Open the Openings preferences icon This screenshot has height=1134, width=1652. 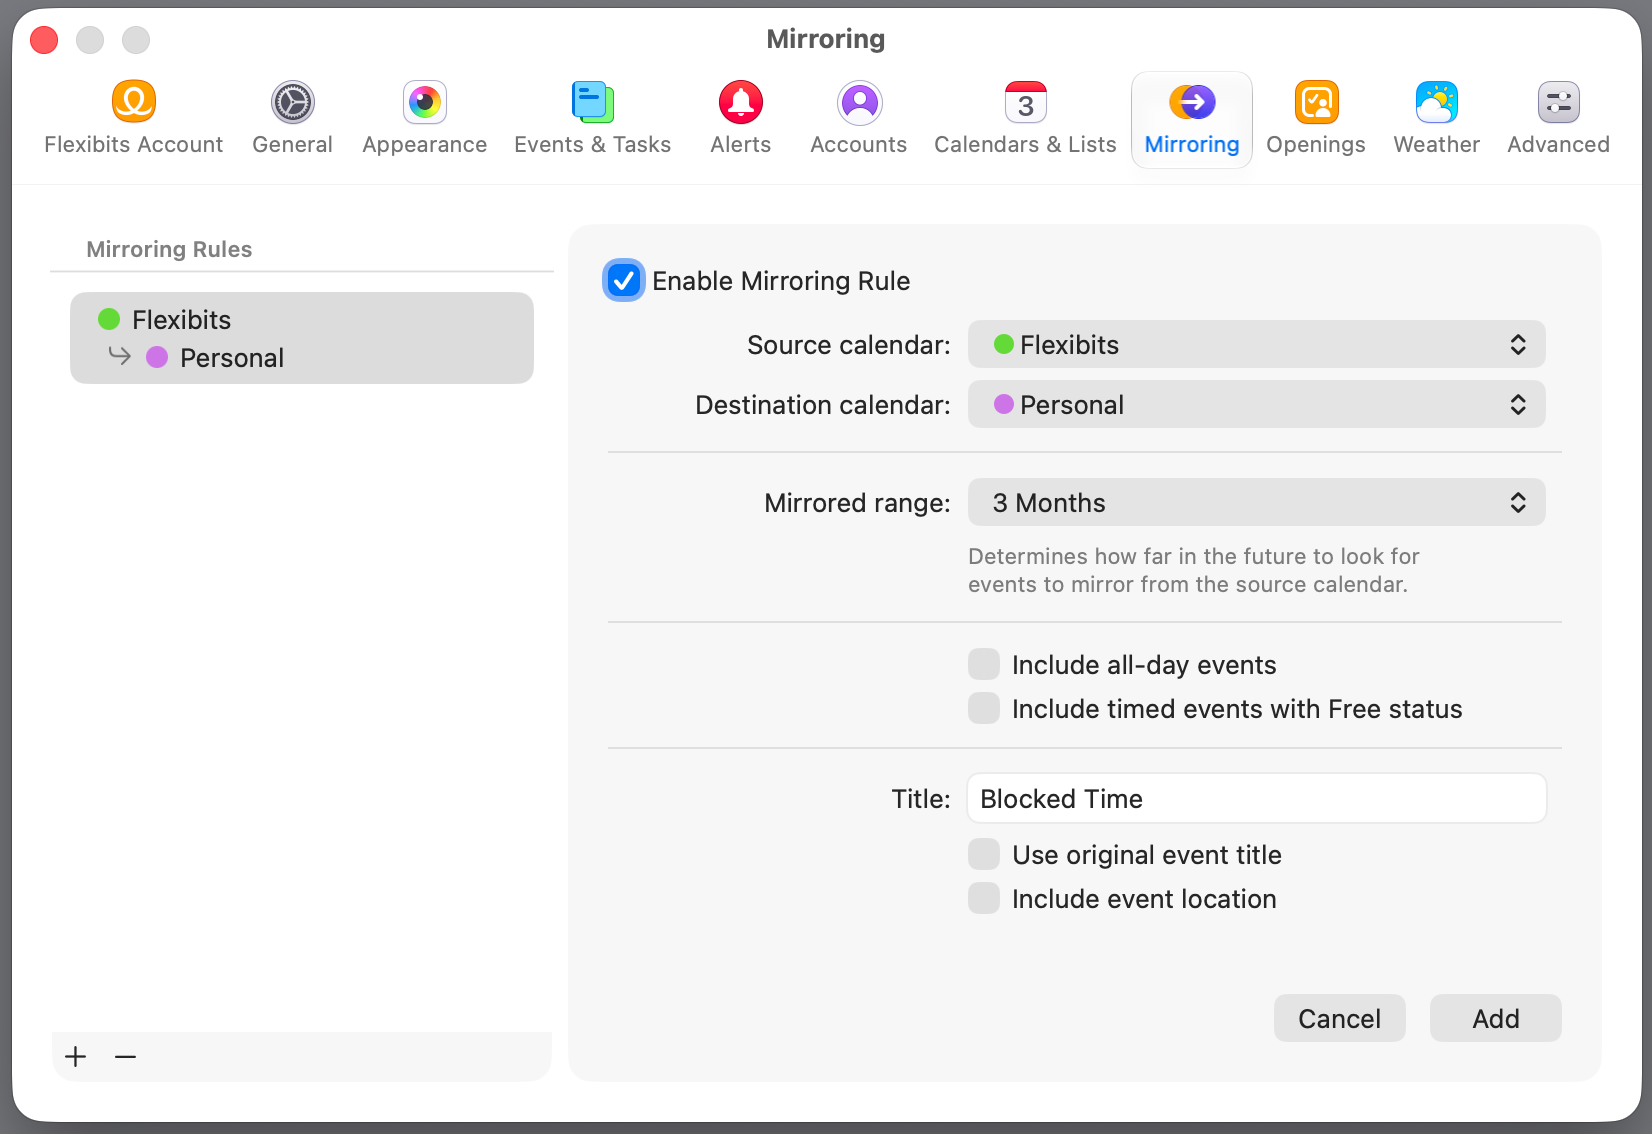[x=1317, y=102]
